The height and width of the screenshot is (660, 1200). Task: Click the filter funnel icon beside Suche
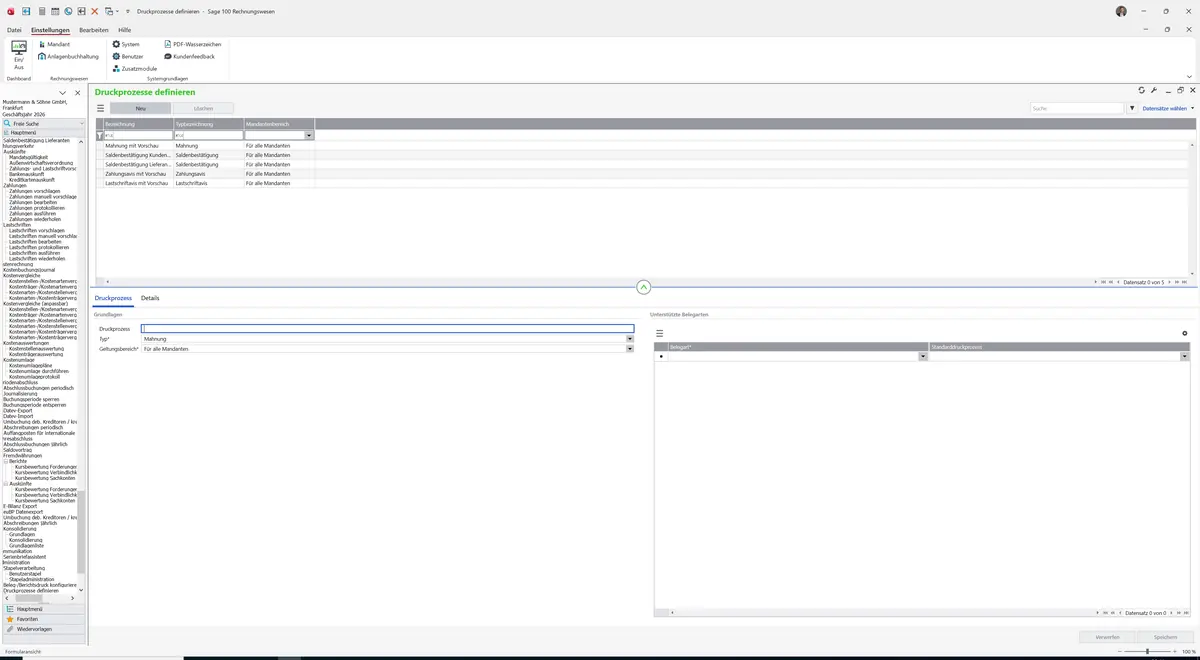coord(1132,108)
